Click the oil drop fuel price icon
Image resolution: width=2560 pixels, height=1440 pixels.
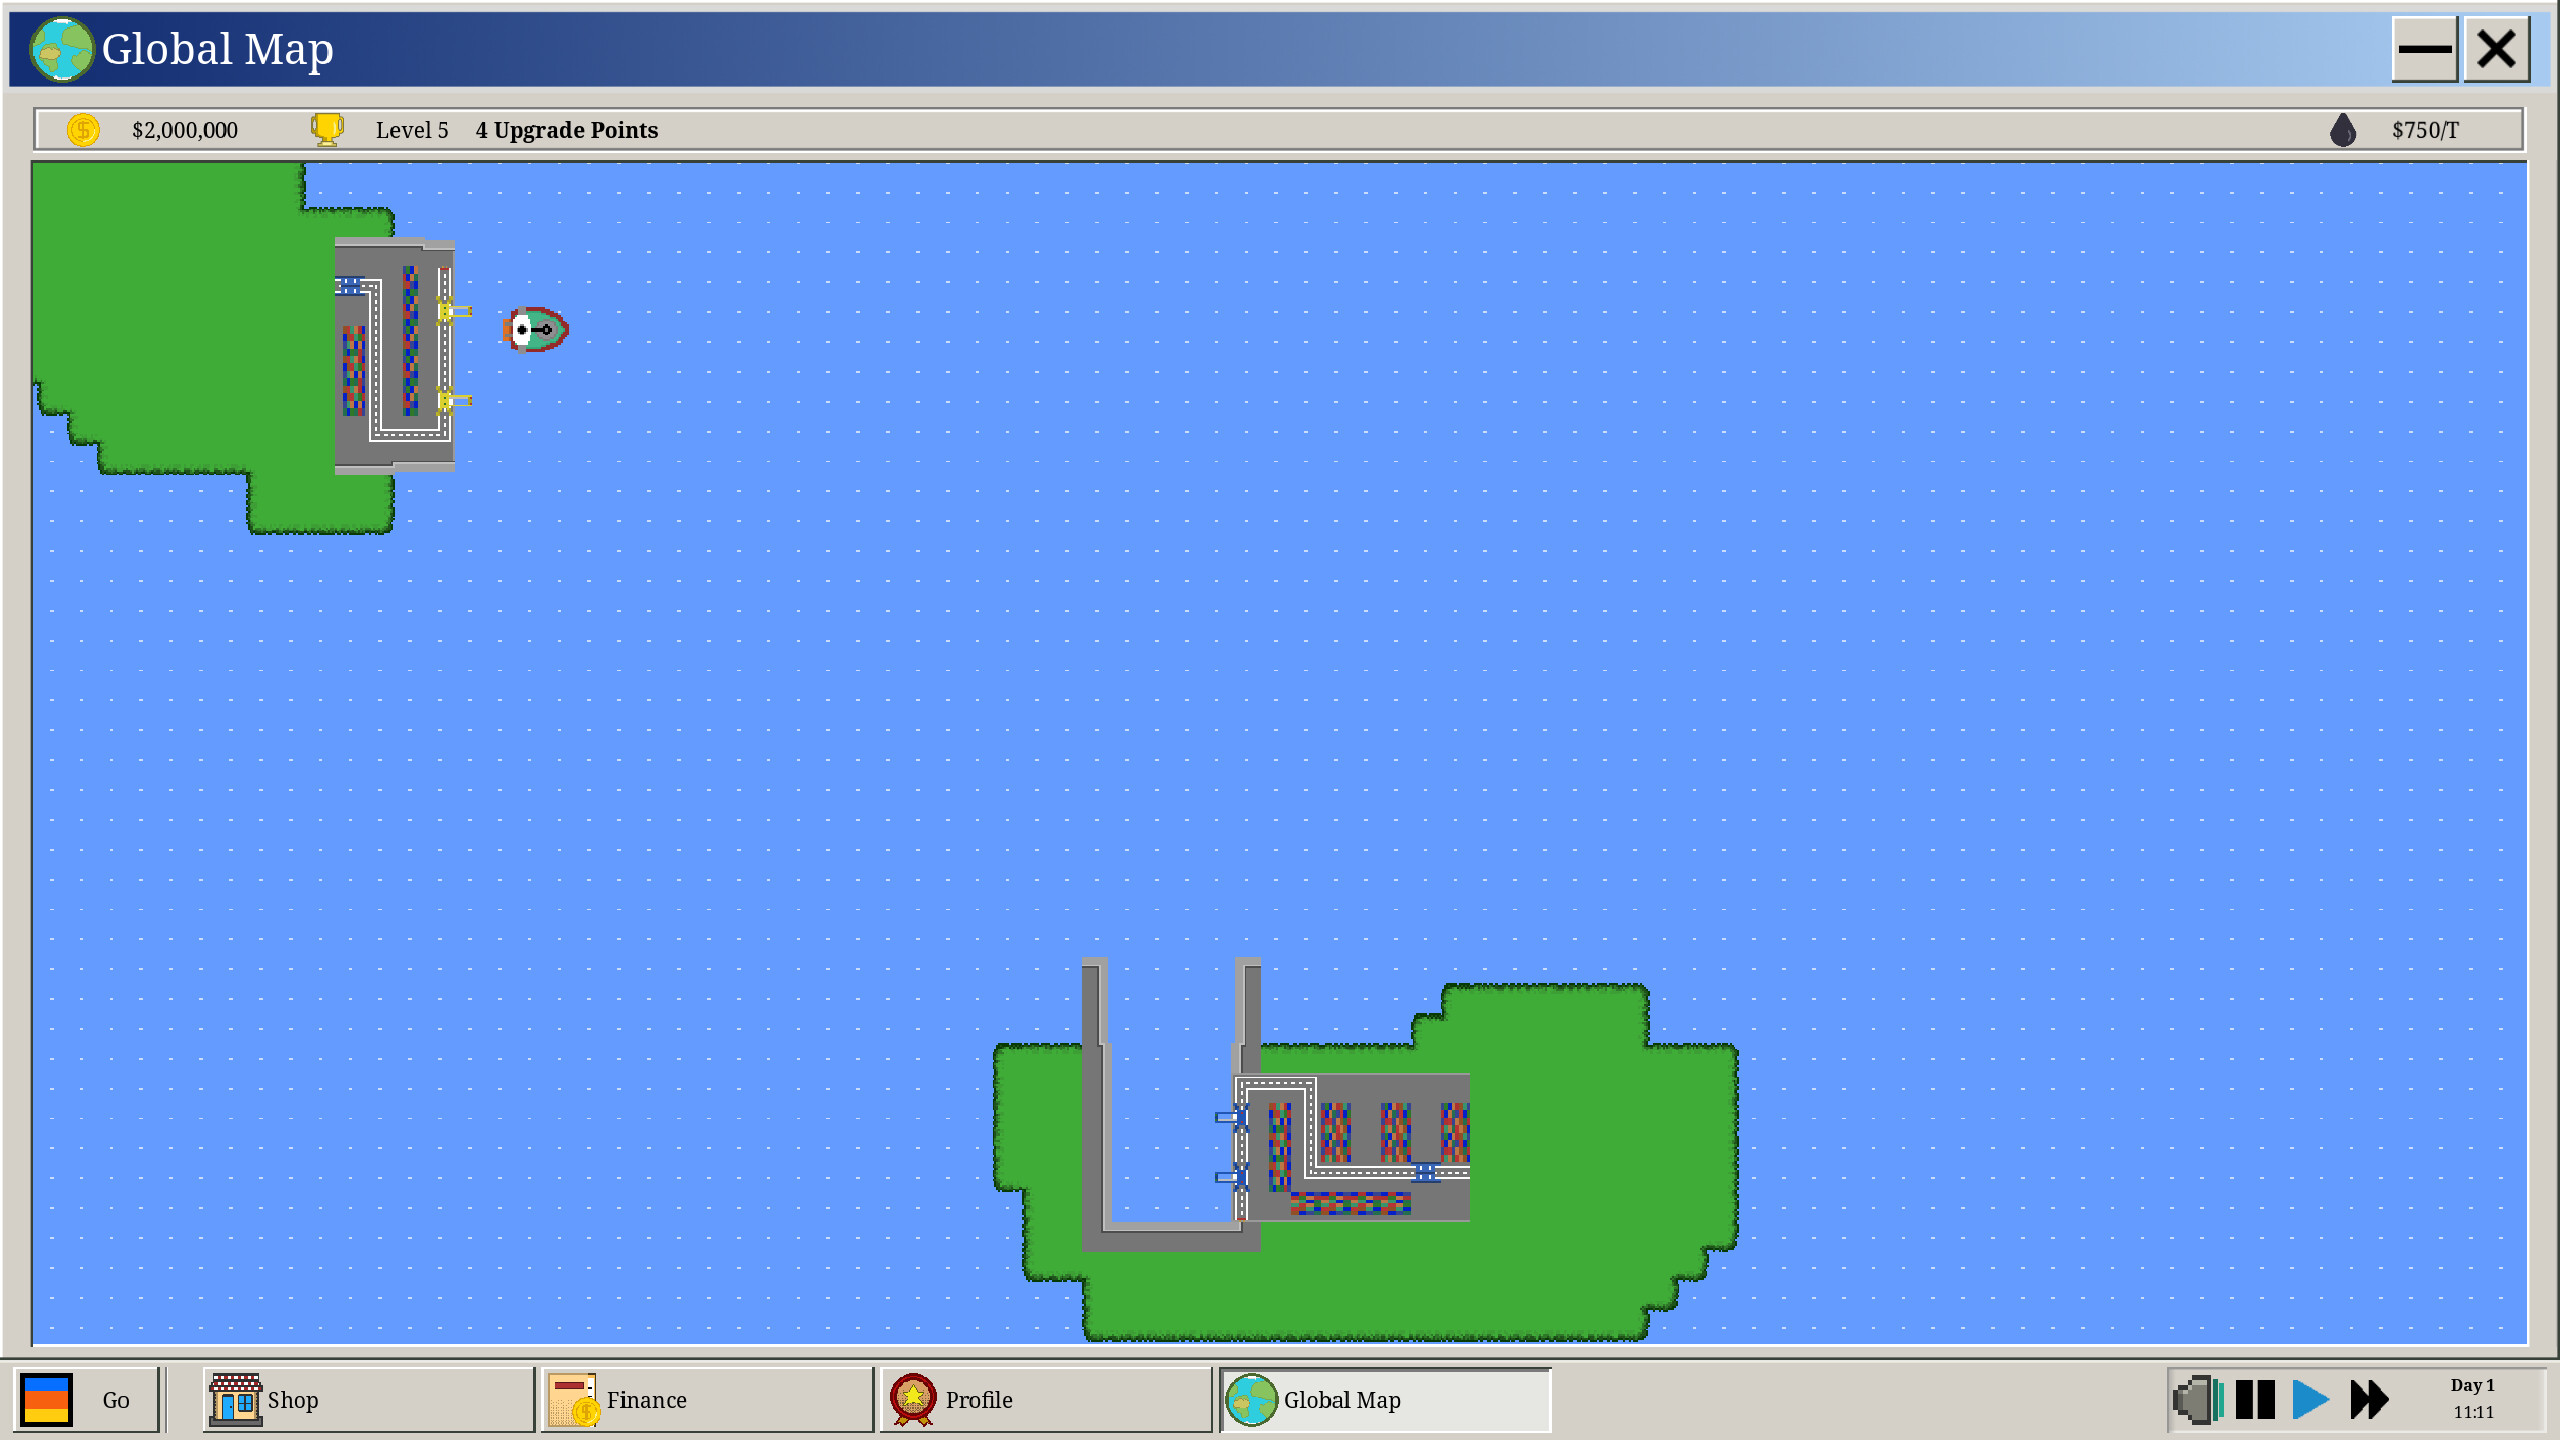point(2343,129)
